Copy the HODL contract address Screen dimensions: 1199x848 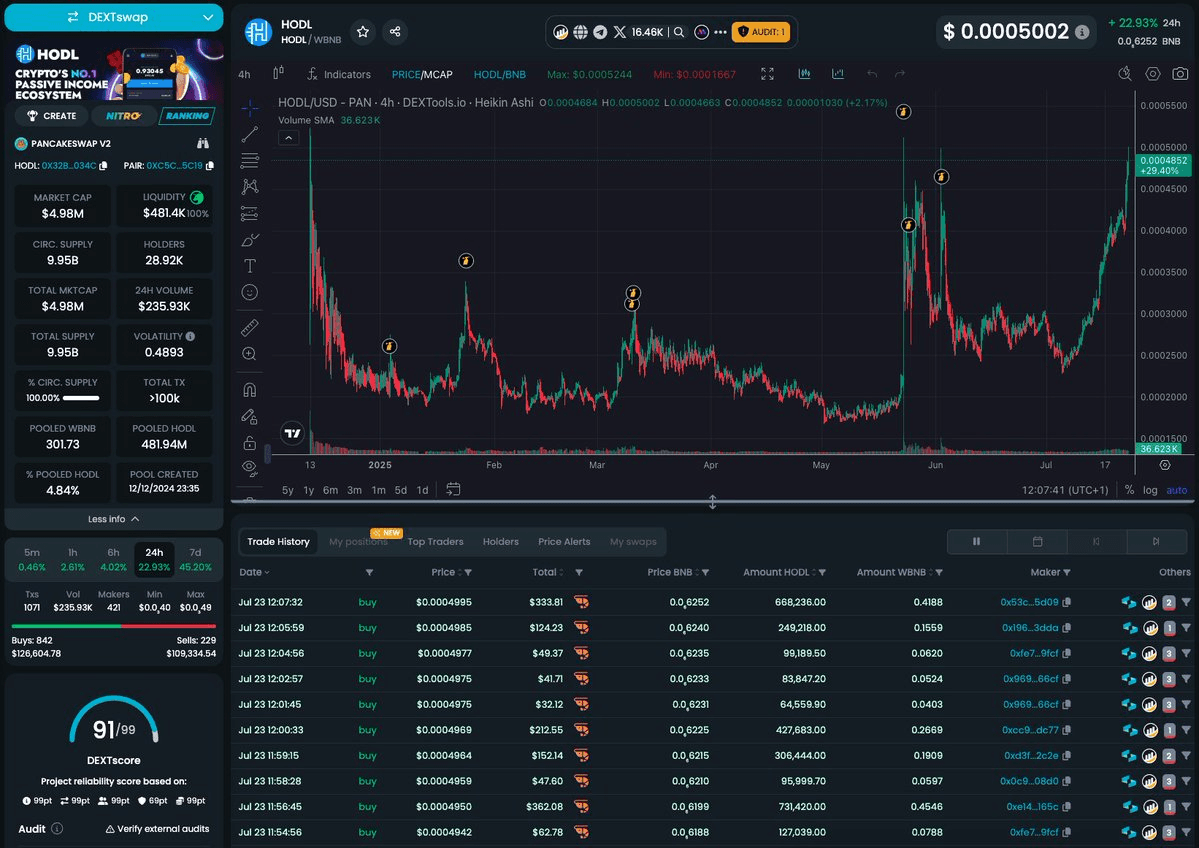pyautogui.click(x=103, y=166)
